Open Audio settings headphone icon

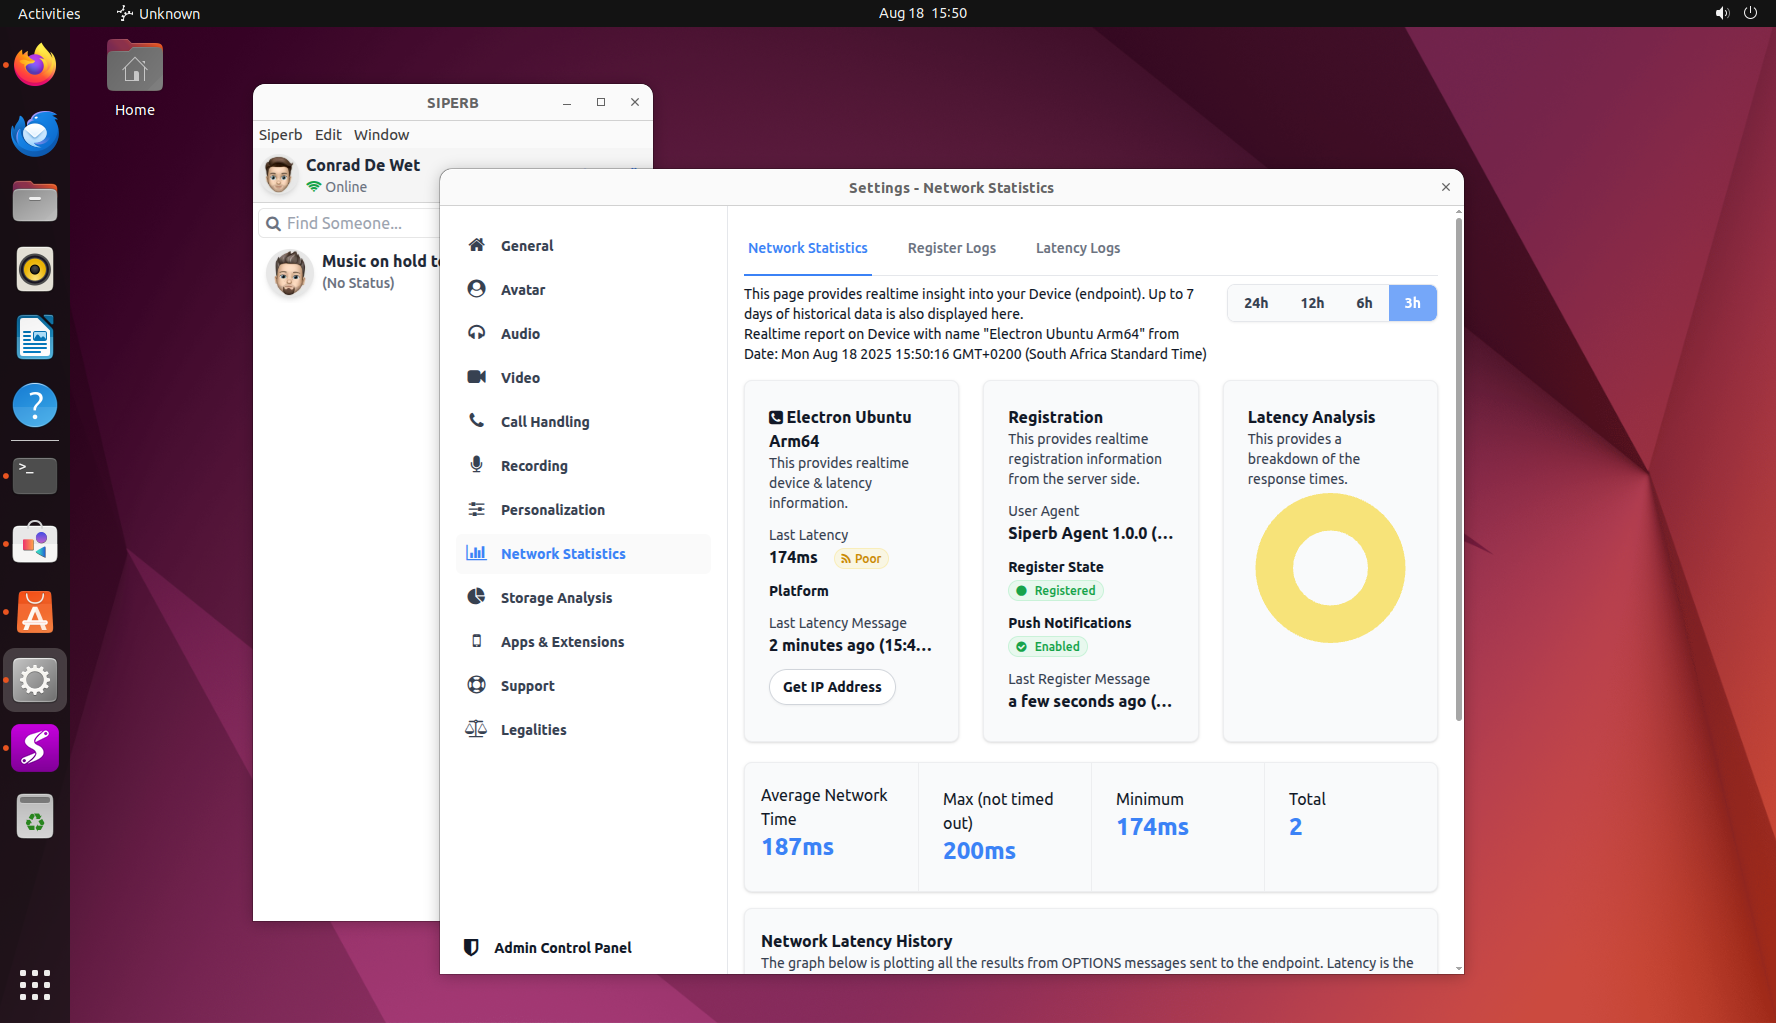[x=477, y=333]
